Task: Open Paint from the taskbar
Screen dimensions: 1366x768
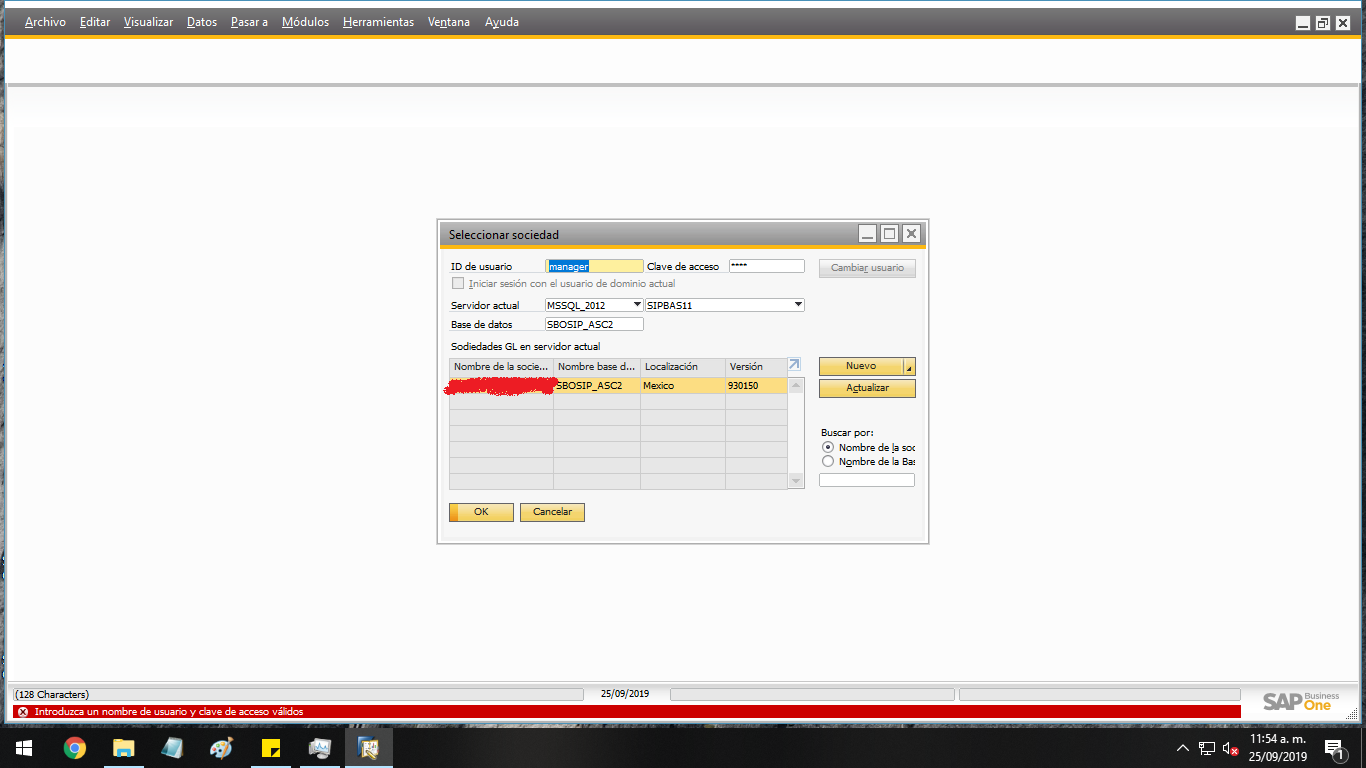Action: point(221,748)
